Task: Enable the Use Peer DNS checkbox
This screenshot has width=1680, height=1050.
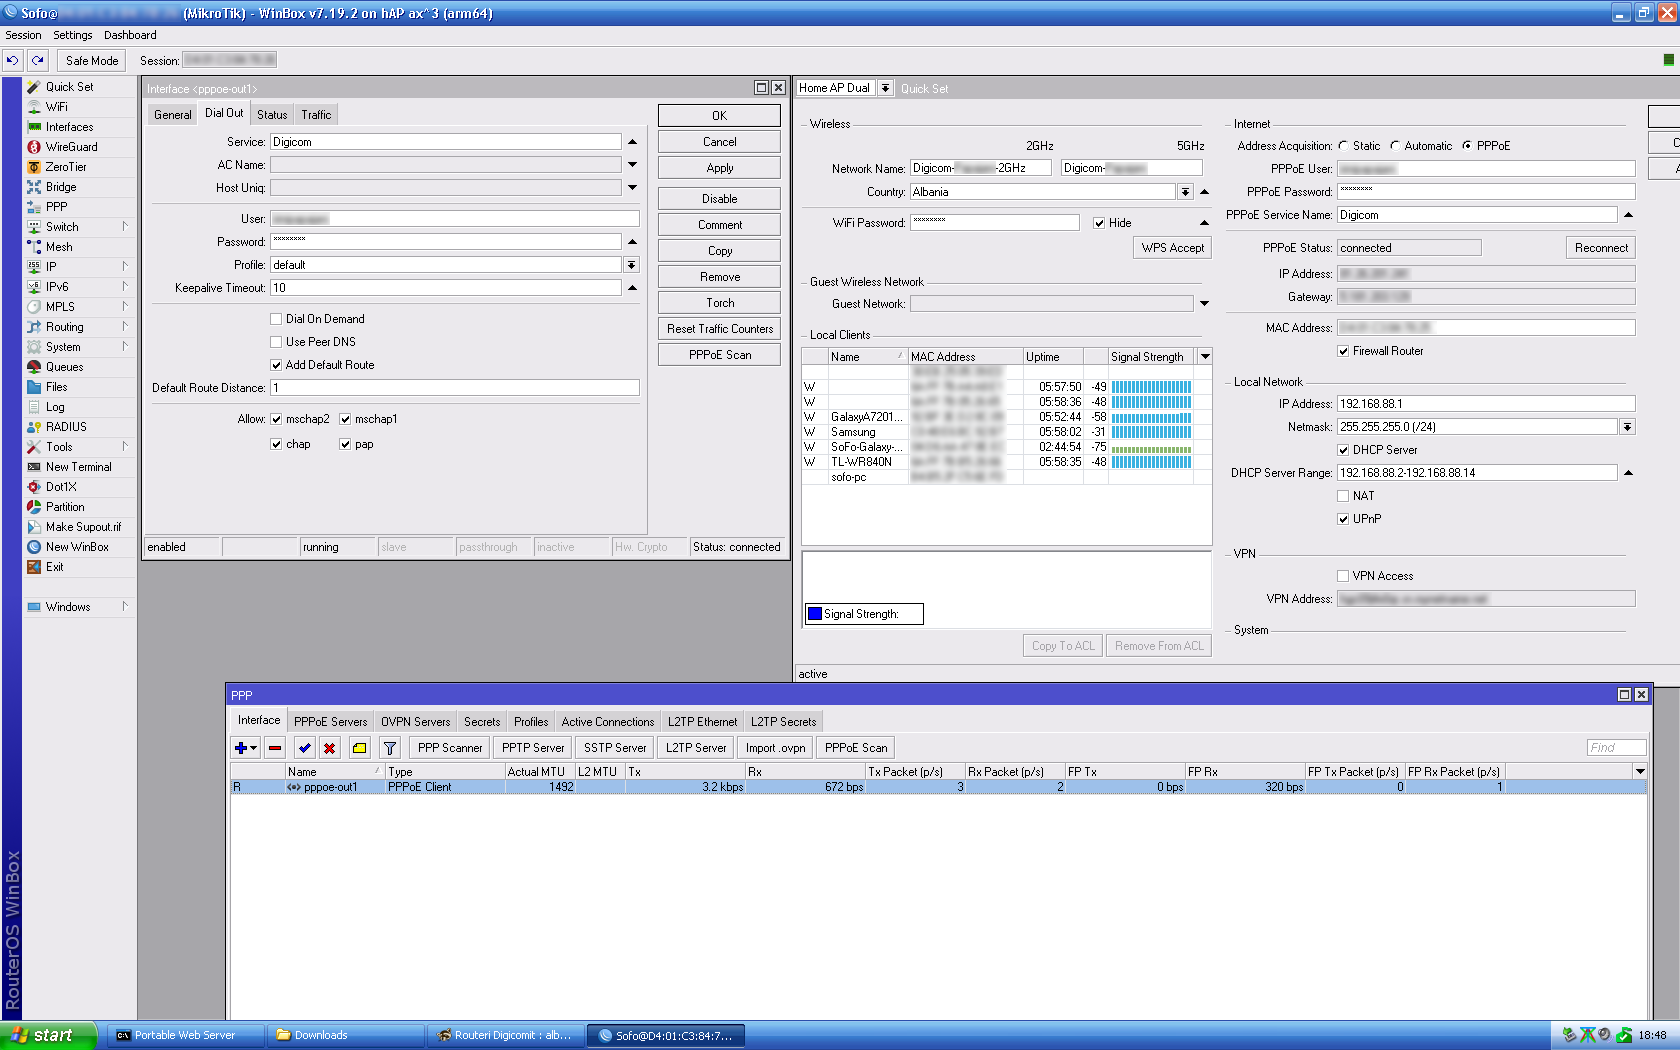Action: coord(276,342)
